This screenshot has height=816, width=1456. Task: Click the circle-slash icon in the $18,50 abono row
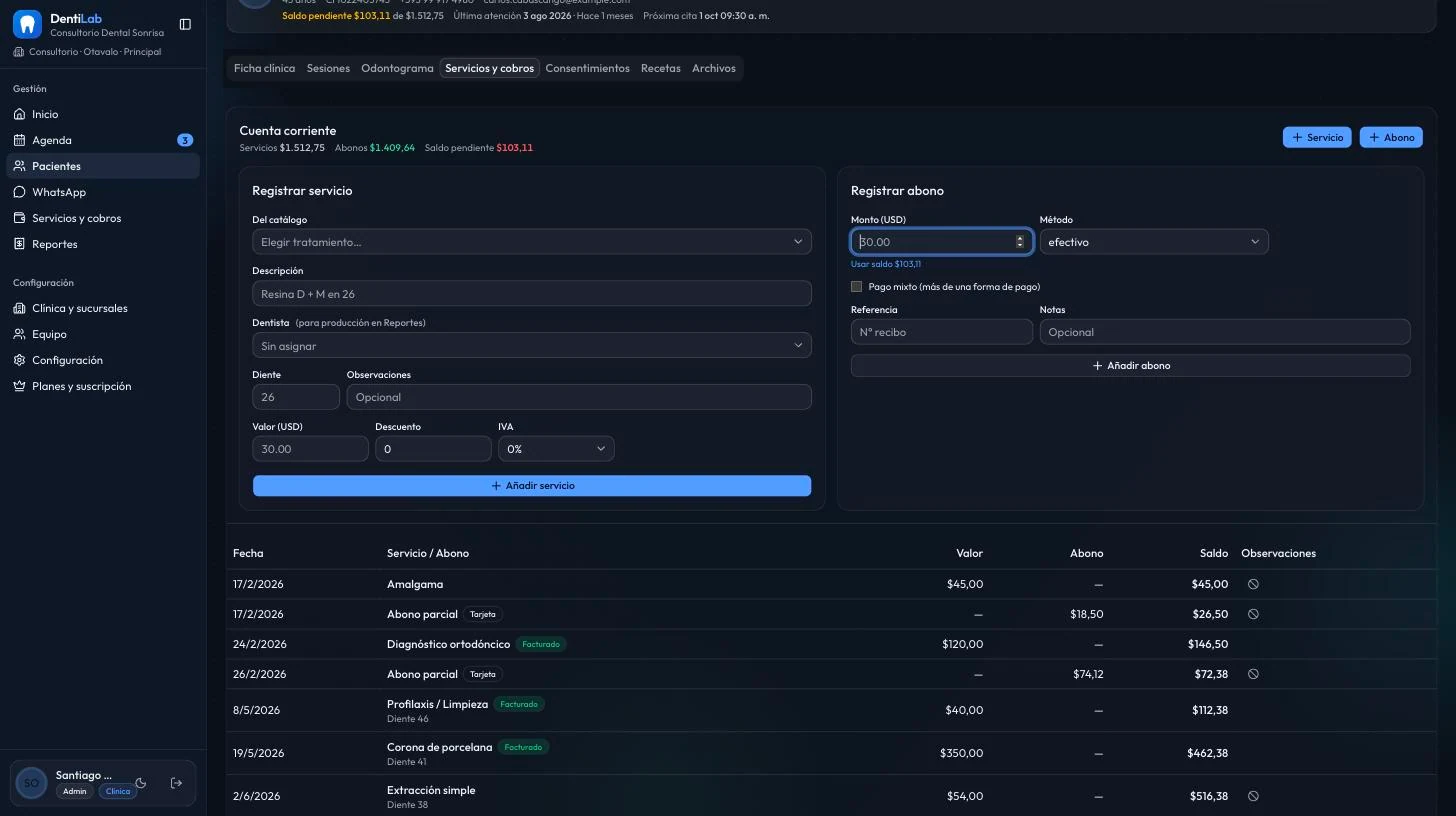tap(1253, 614)
